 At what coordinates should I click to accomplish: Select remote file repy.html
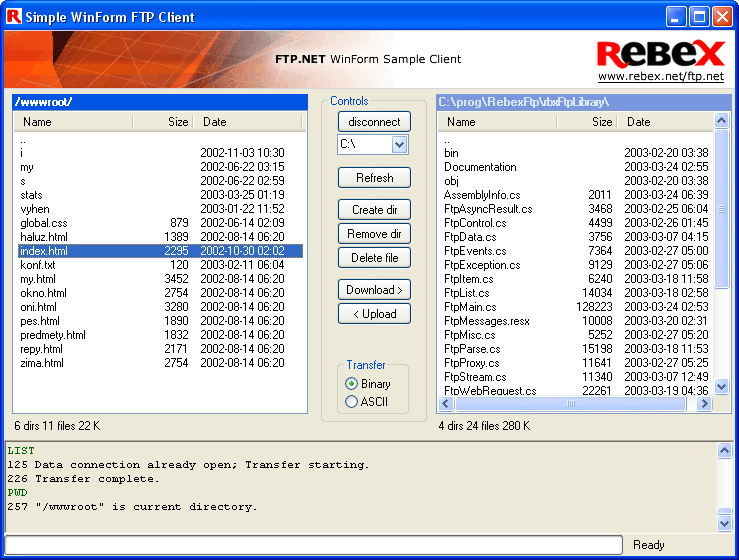pyautogui.click(x=41, y=349)
